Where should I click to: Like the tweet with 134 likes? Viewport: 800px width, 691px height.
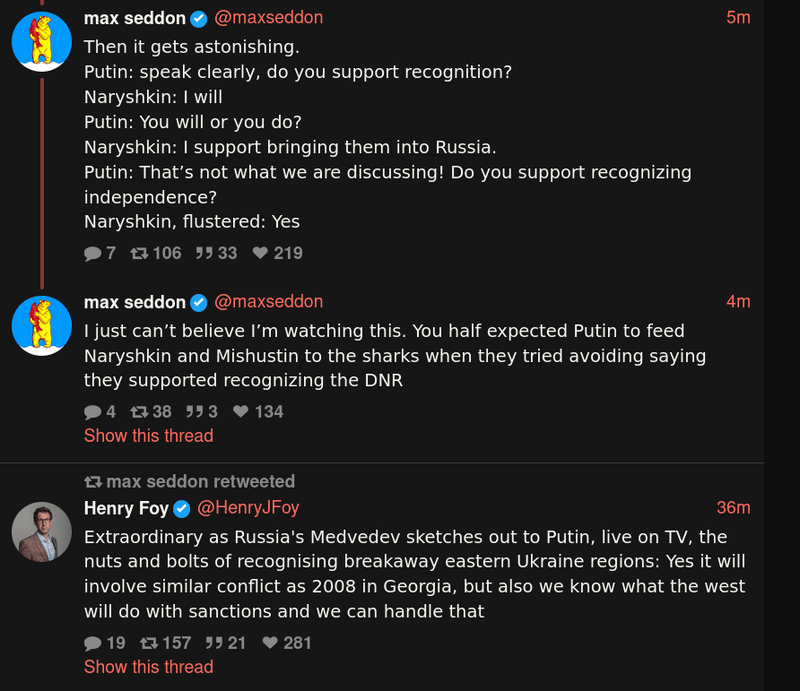tap(241, 412)
